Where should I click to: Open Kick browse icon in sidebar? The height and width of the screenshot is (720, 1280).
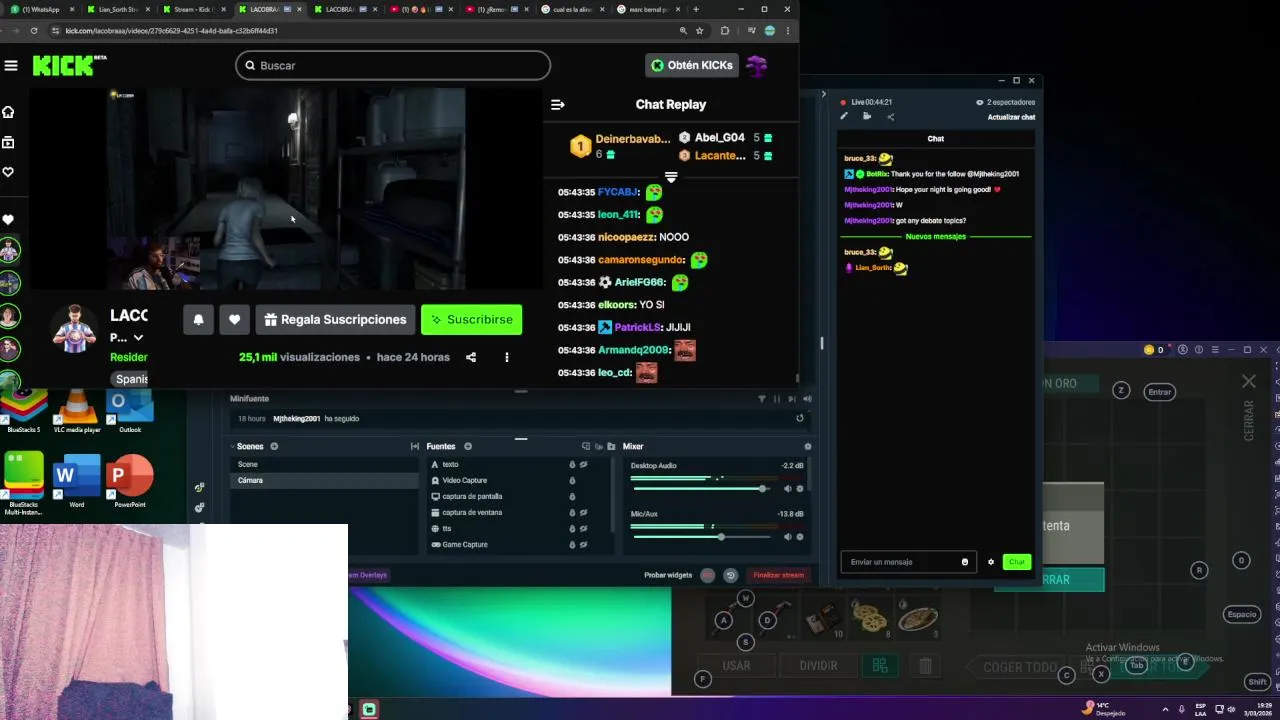point(8,143)
